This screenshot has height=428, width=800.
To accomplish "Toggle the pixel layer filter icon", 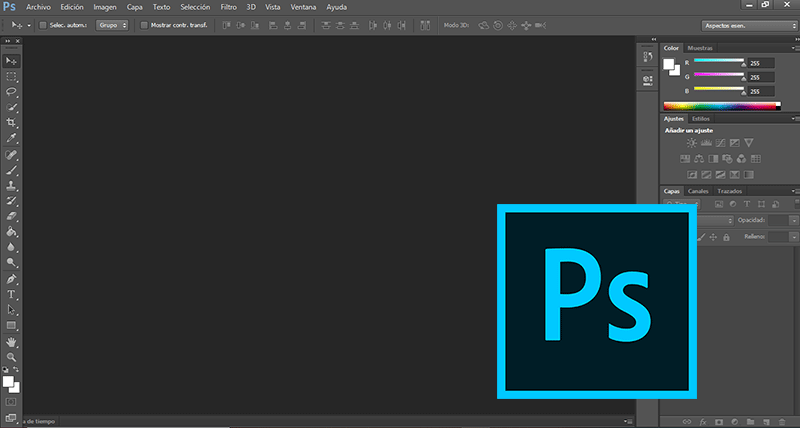I will [719, 204].
